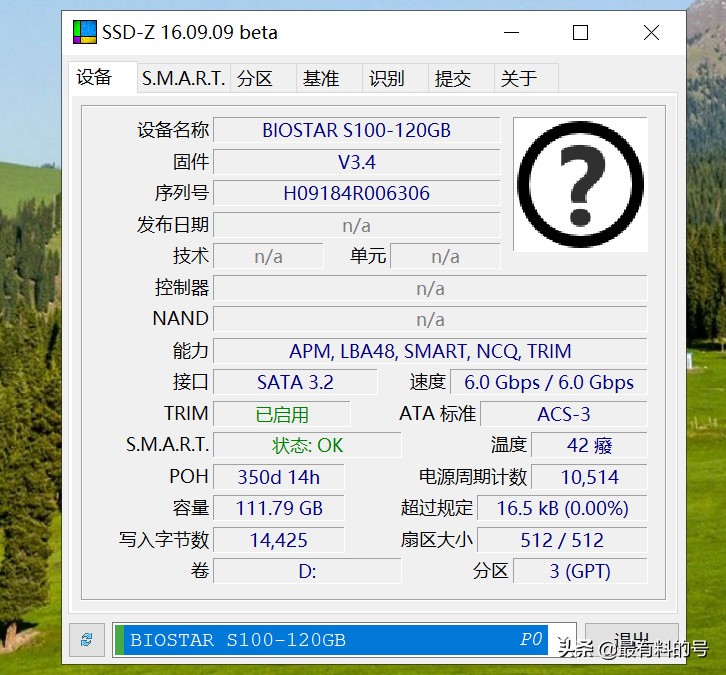Image resolution: width=726 pixels, height=675 pixels.
Task: Click TRIM status 已启用
Action: (x=282, y=414)
